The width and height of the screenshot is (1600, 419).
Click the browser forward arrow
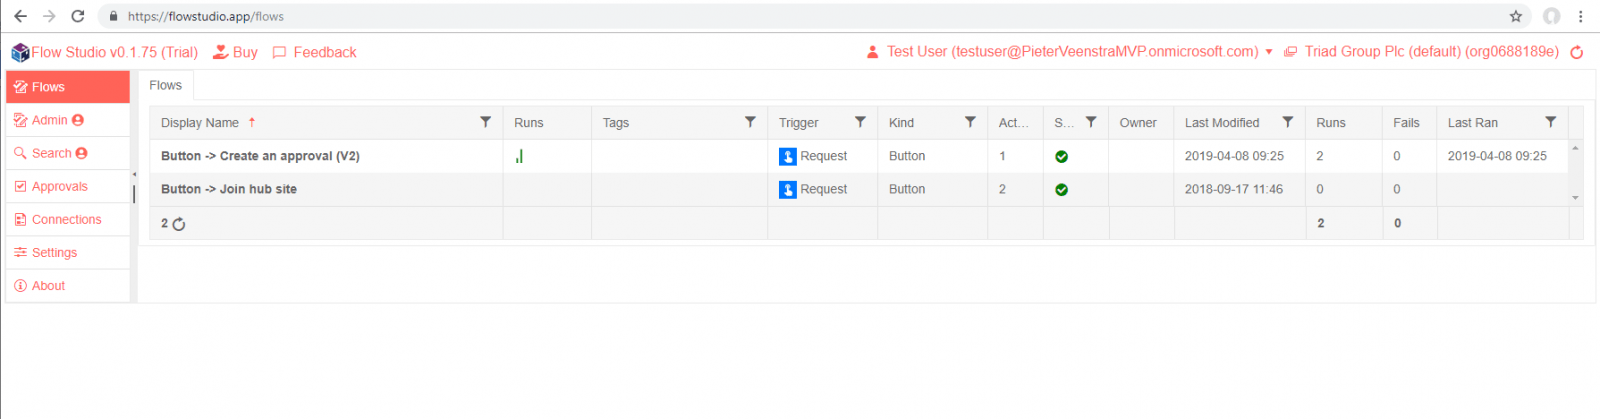tap(49, 16)
